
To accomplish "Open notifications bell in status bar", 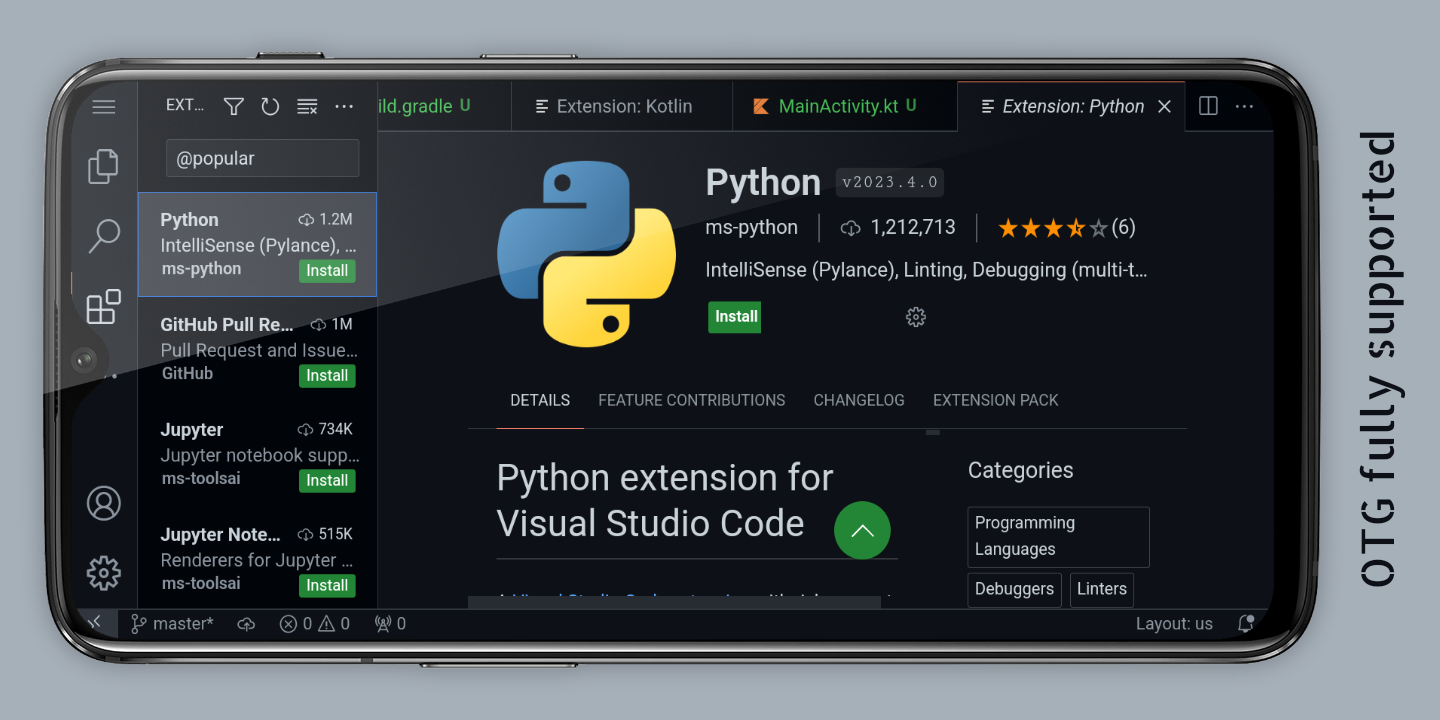I will pos(1246,624).
